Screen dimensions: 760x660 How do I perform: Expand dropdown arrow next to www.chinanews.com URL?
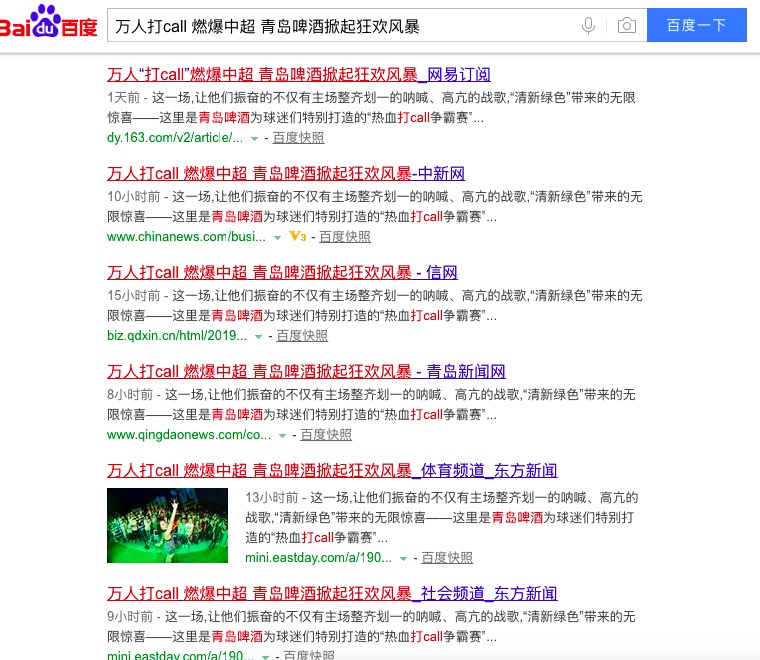[x=277, y=238]
